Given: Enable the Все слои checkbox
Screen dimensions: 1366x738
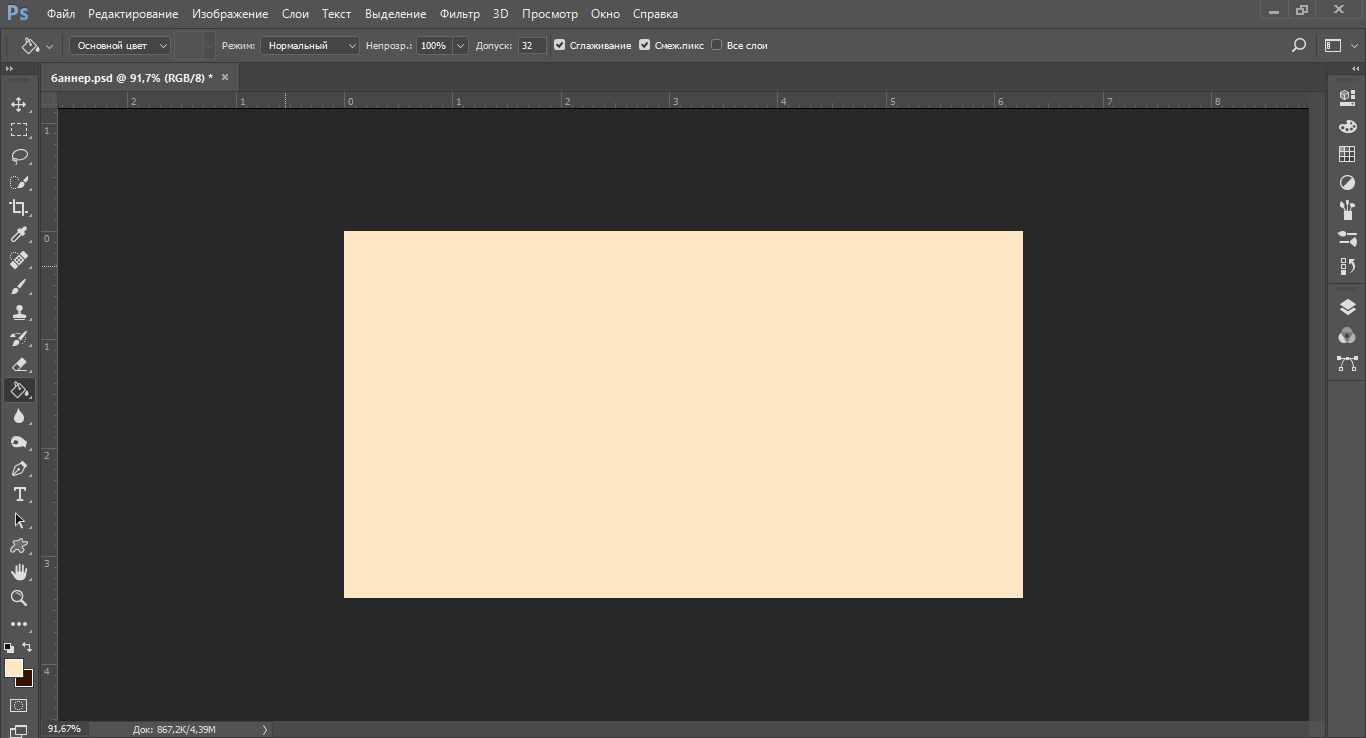Looking at the screenshot, I should pos(716,45).
